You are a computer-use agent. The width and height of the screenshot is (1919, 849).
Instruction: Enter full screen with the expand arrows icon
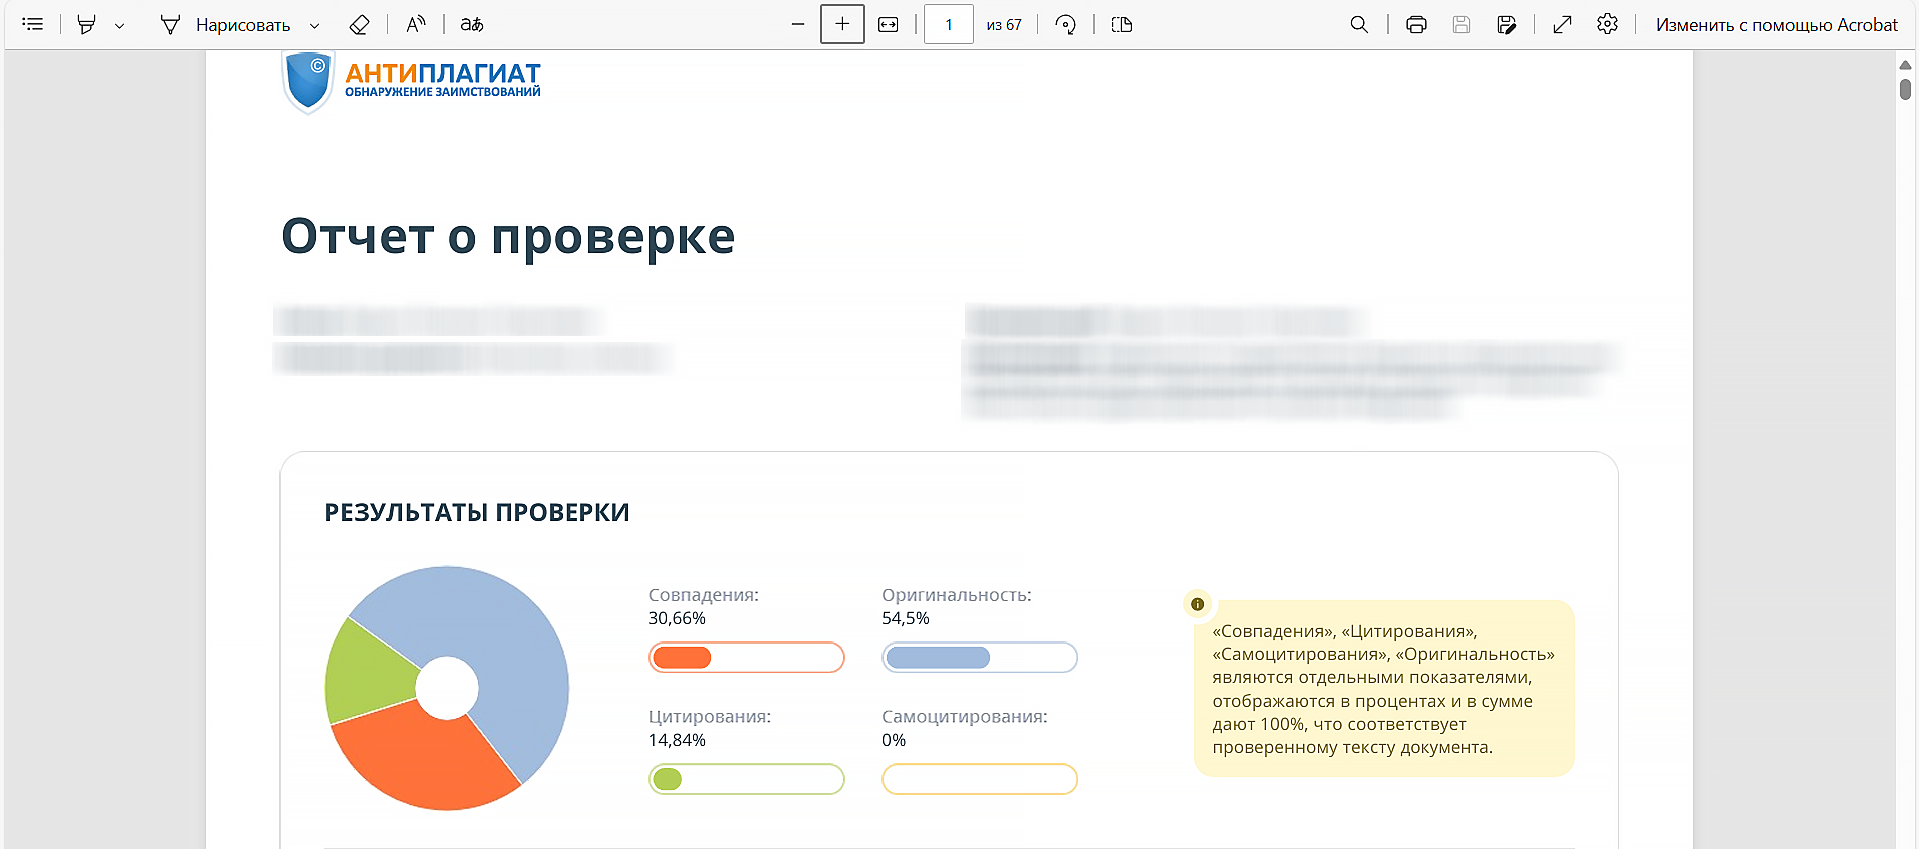tap(1562, 25)
